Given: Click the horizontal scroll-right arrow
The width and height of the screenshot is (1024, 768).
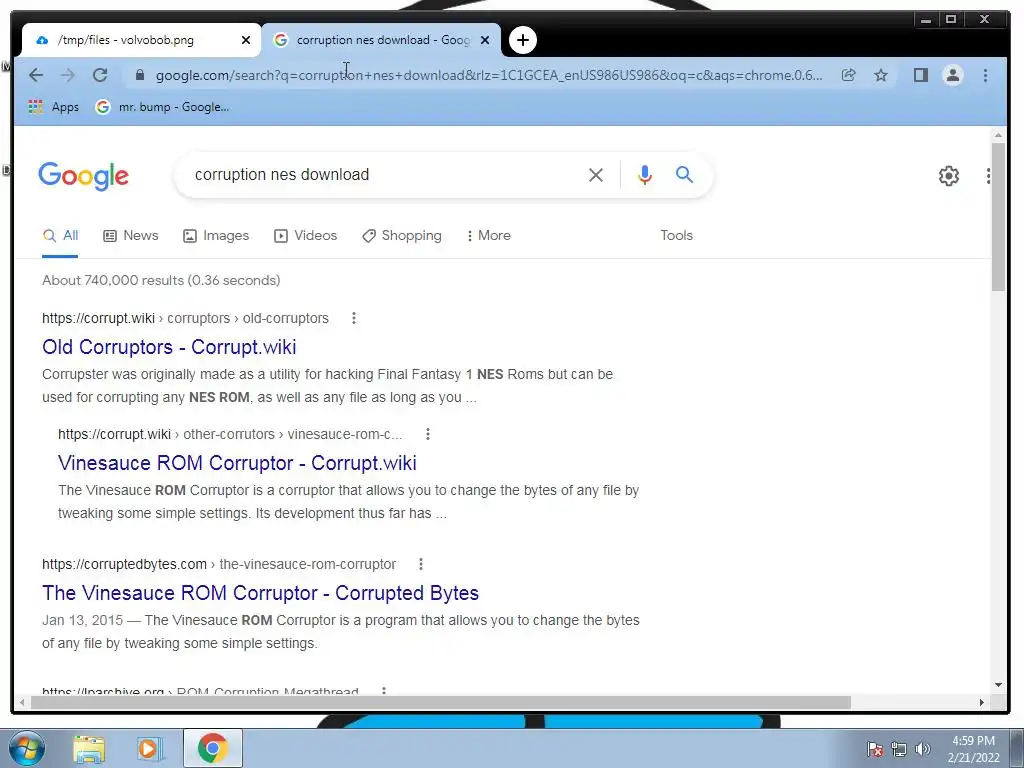Looking at the screenshot, I should point(982,703).
